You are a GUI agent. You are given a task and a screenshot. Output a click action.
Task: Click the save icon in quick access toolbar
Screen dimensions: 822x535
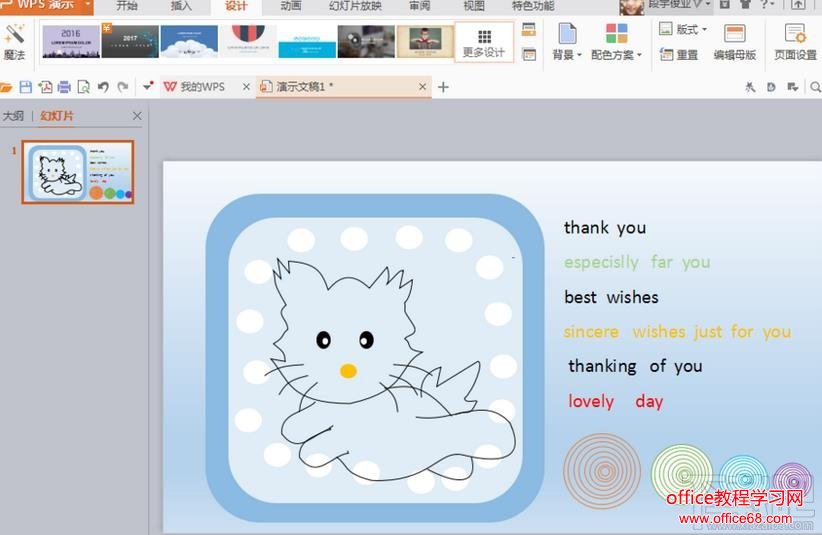click(x=26, y=87)
